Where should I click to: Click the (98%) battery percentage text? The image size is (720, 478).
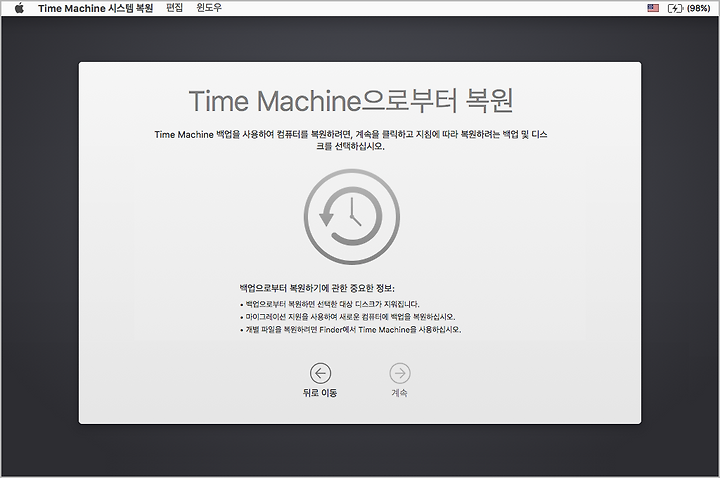click(x=698, y=8)
